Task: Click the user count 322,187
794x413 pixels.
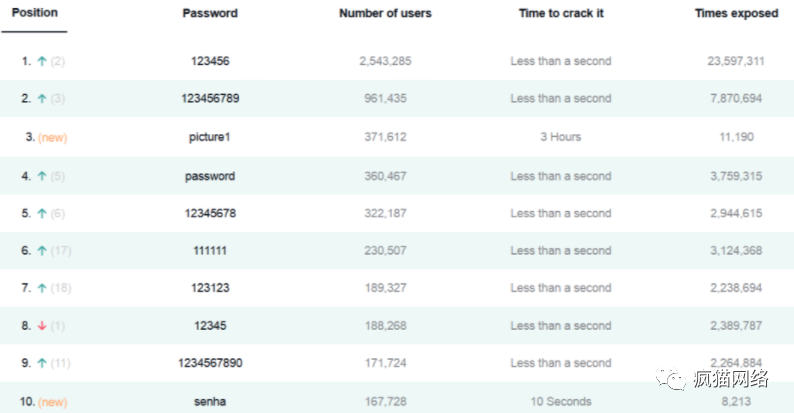Action: (385, 213)
